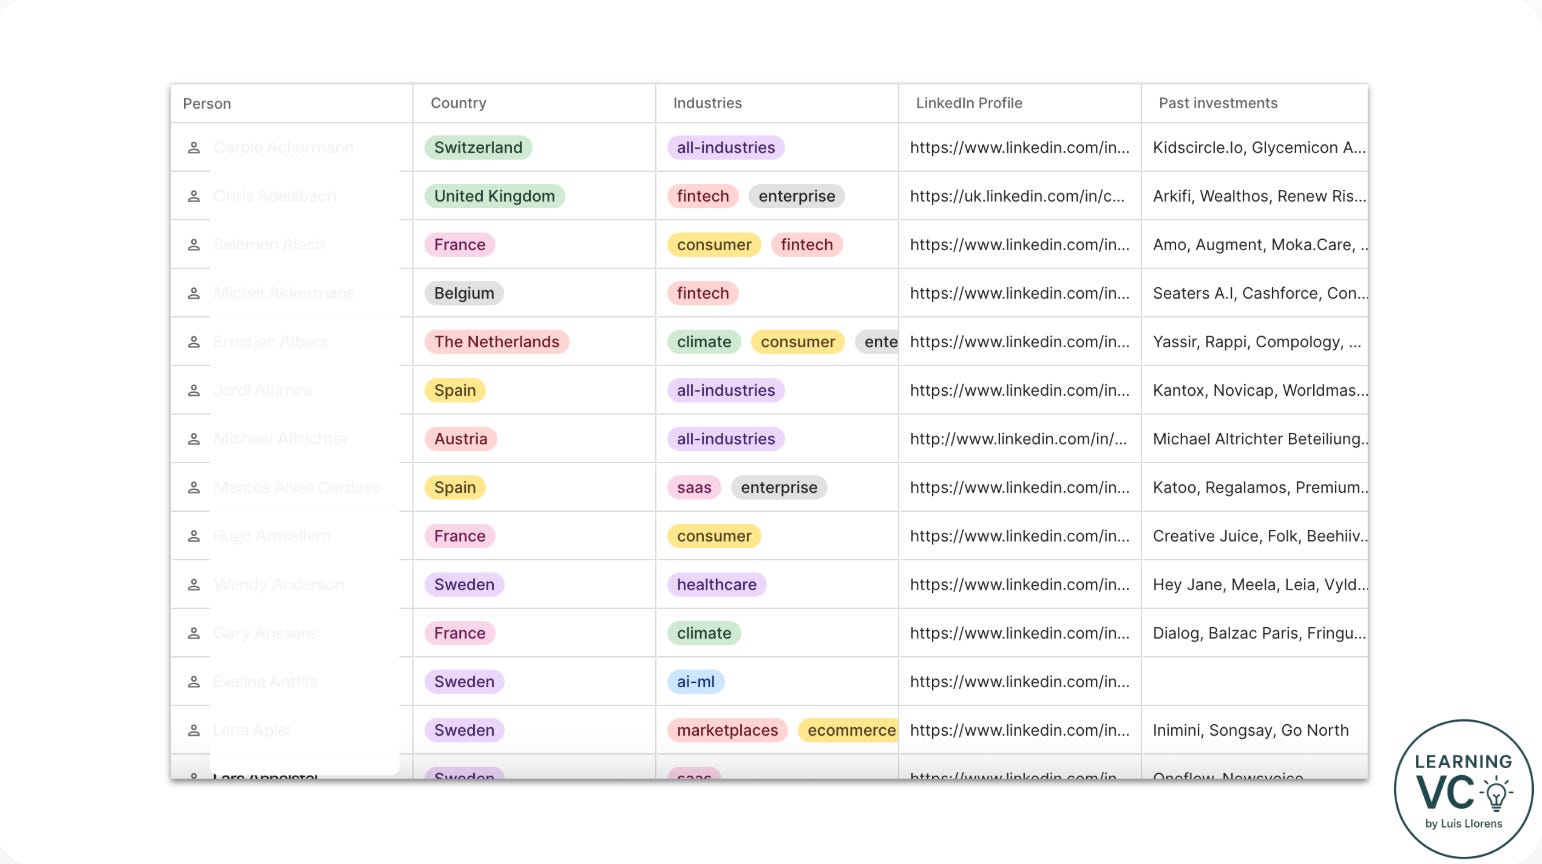1542x864 pixels.
Task: Click the healthcare industry tag
Action: pos(717,585)
